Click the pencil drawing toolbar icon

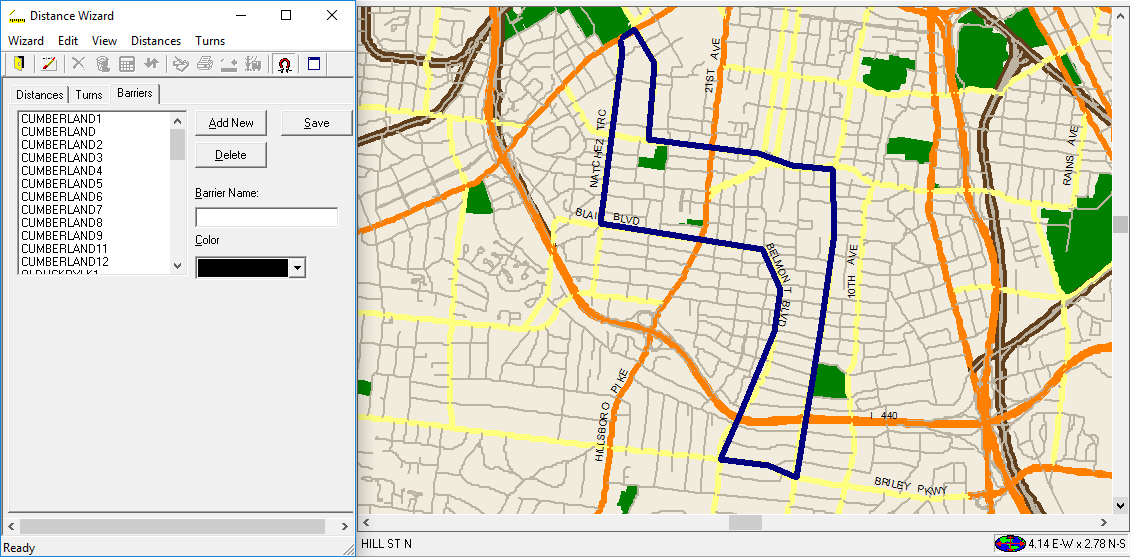(49, 64)
